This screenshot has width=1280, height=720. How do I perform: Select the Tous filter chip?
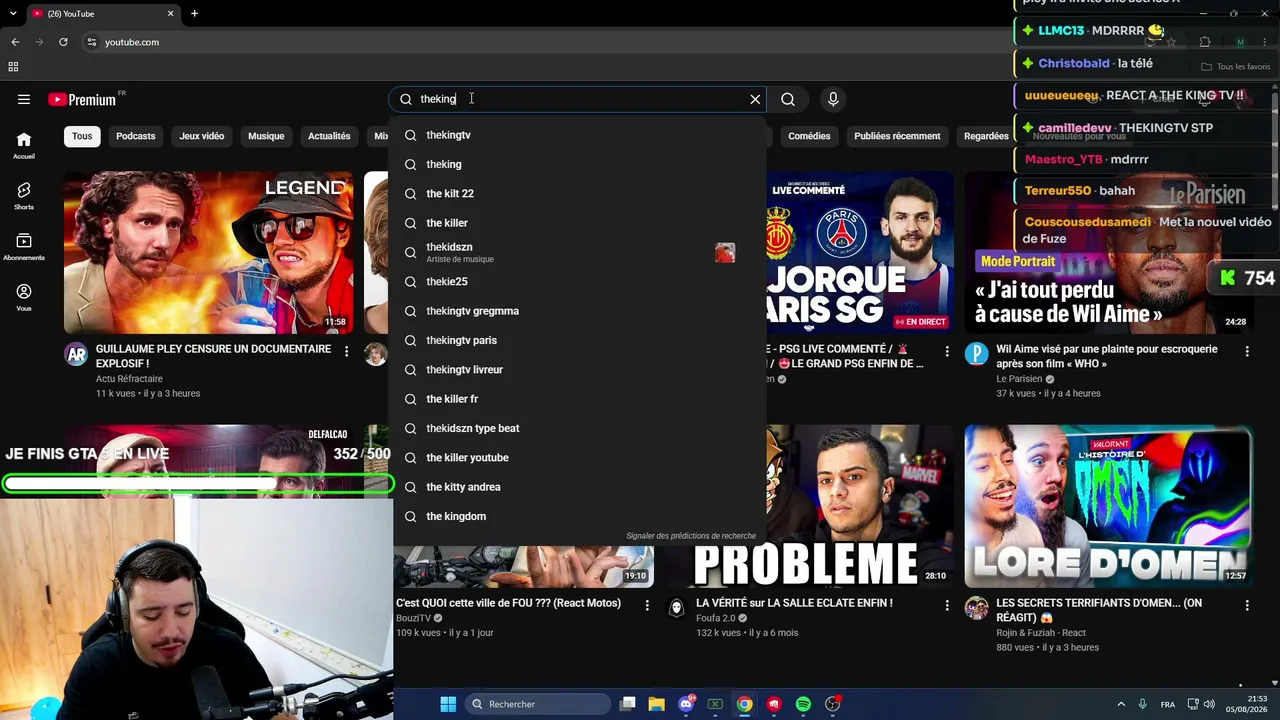click(x=82, y=136)
